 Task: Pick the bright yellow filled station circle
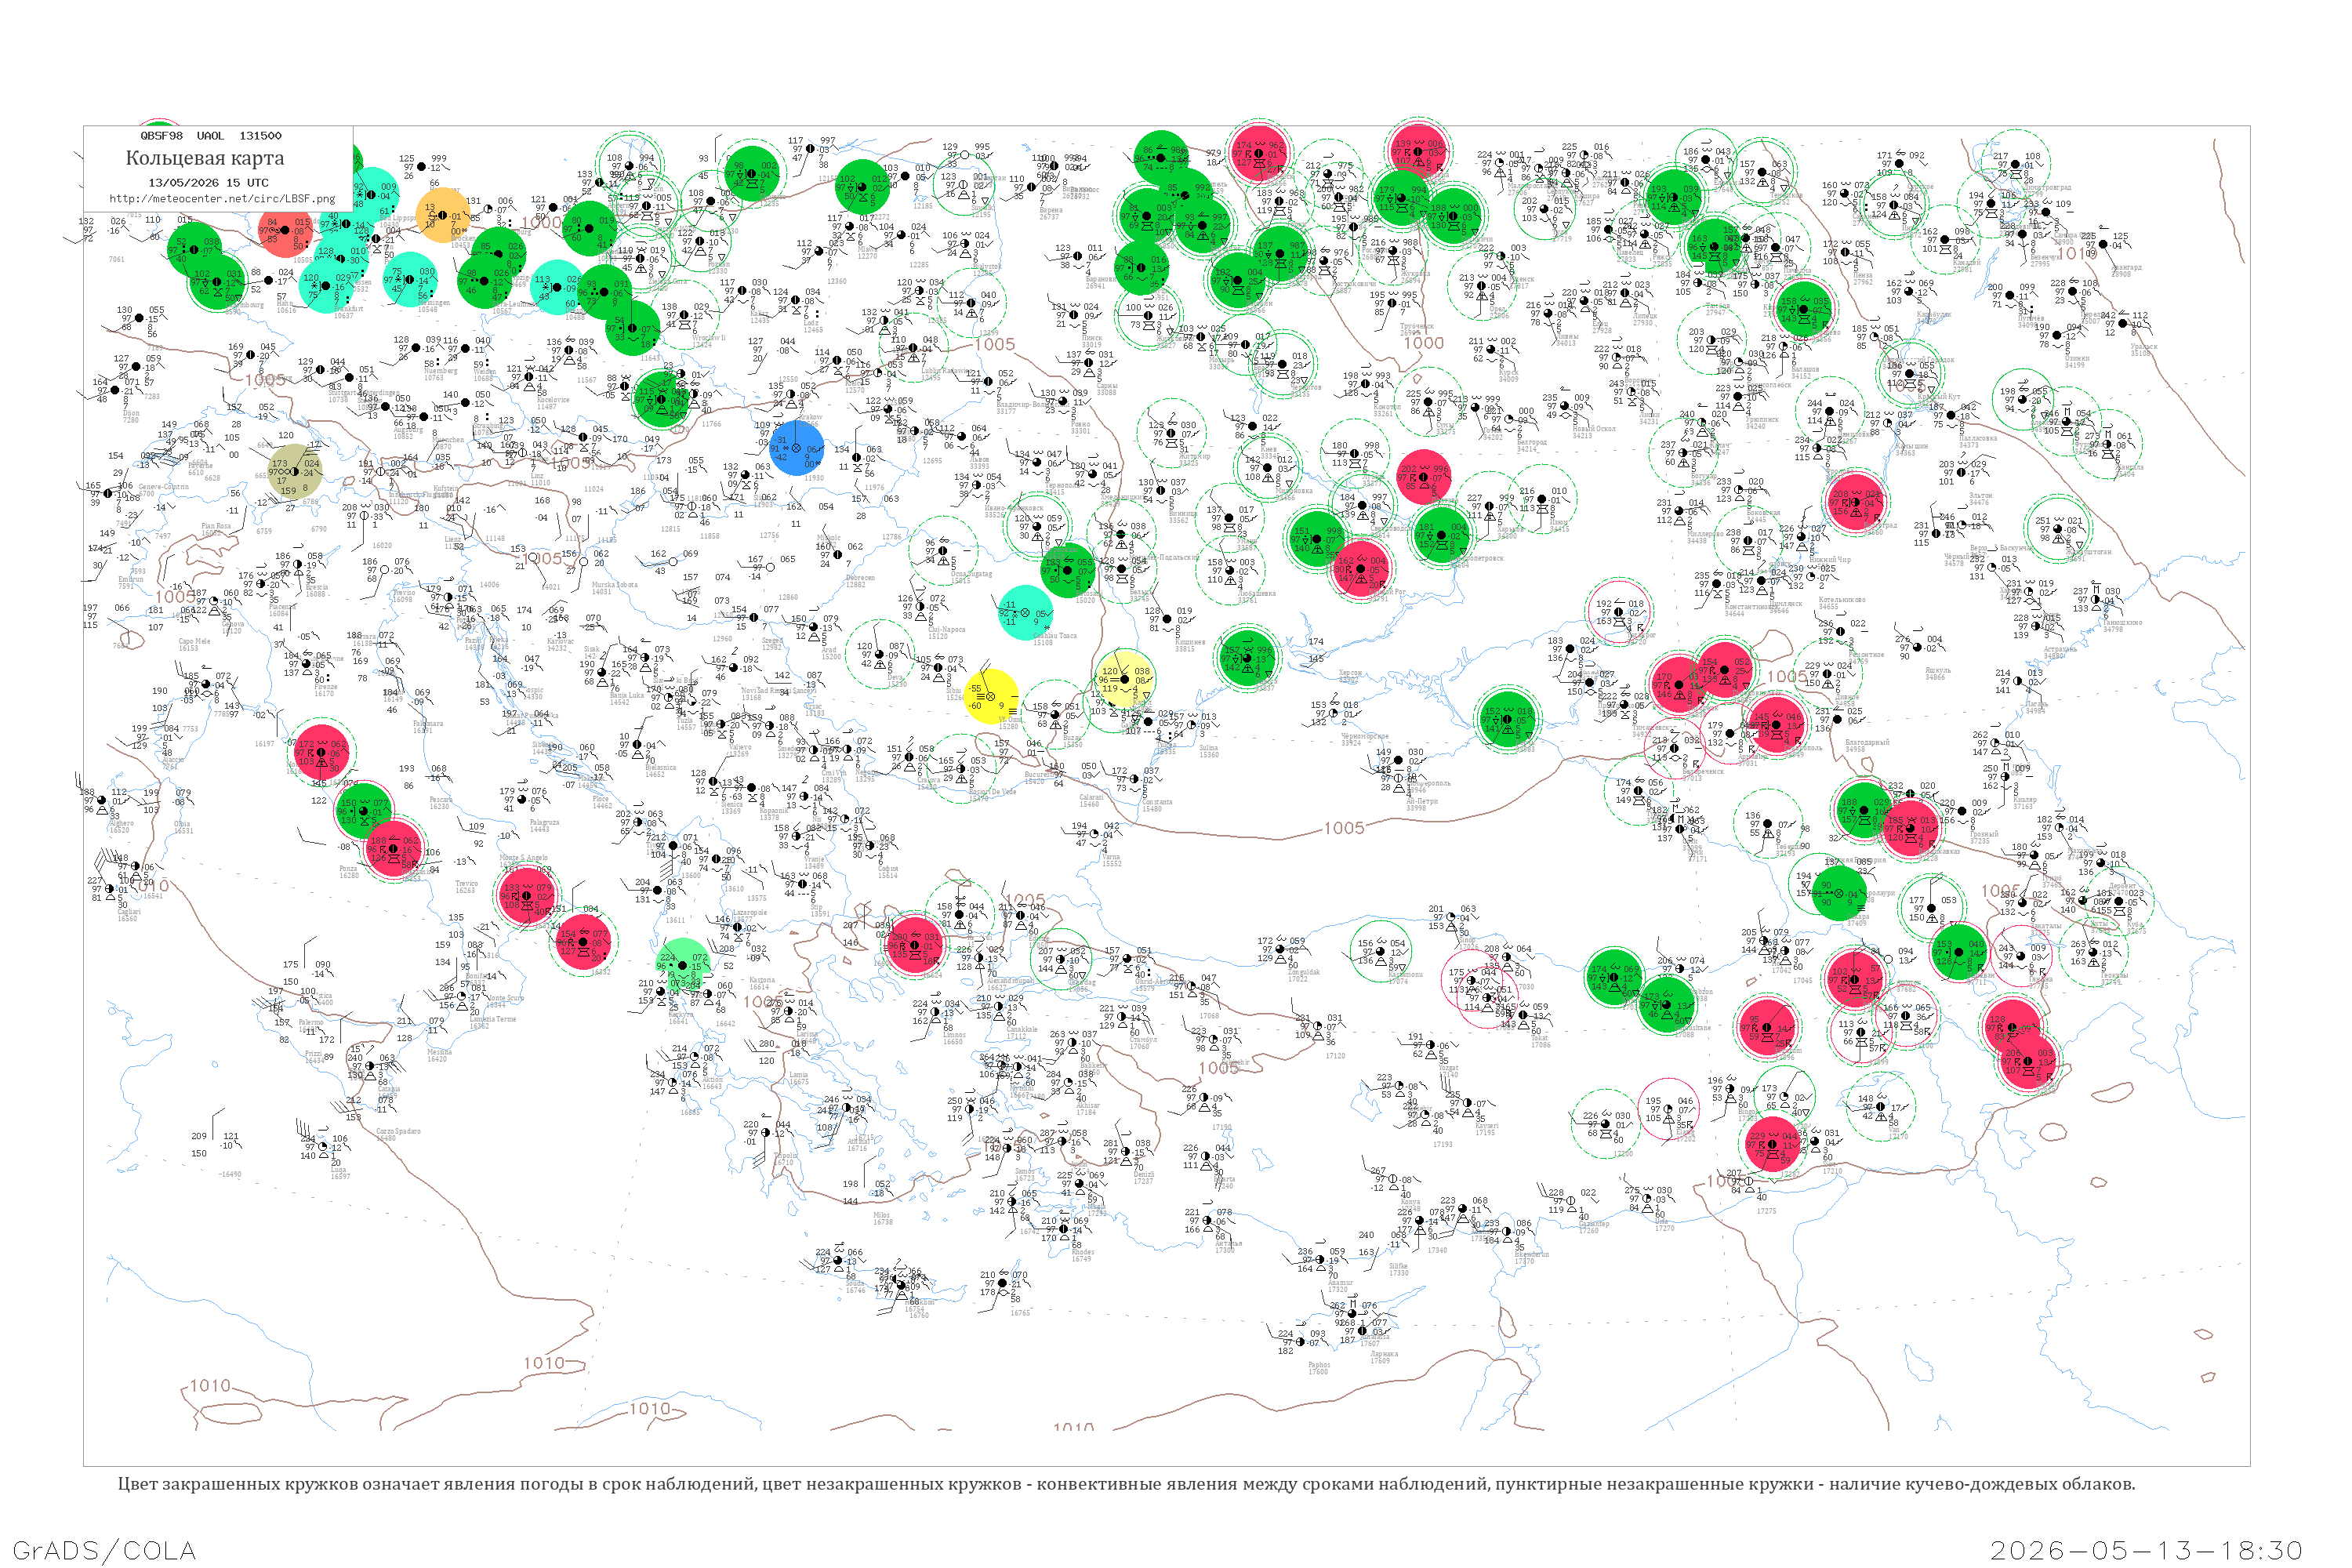(x=990, y=696)
